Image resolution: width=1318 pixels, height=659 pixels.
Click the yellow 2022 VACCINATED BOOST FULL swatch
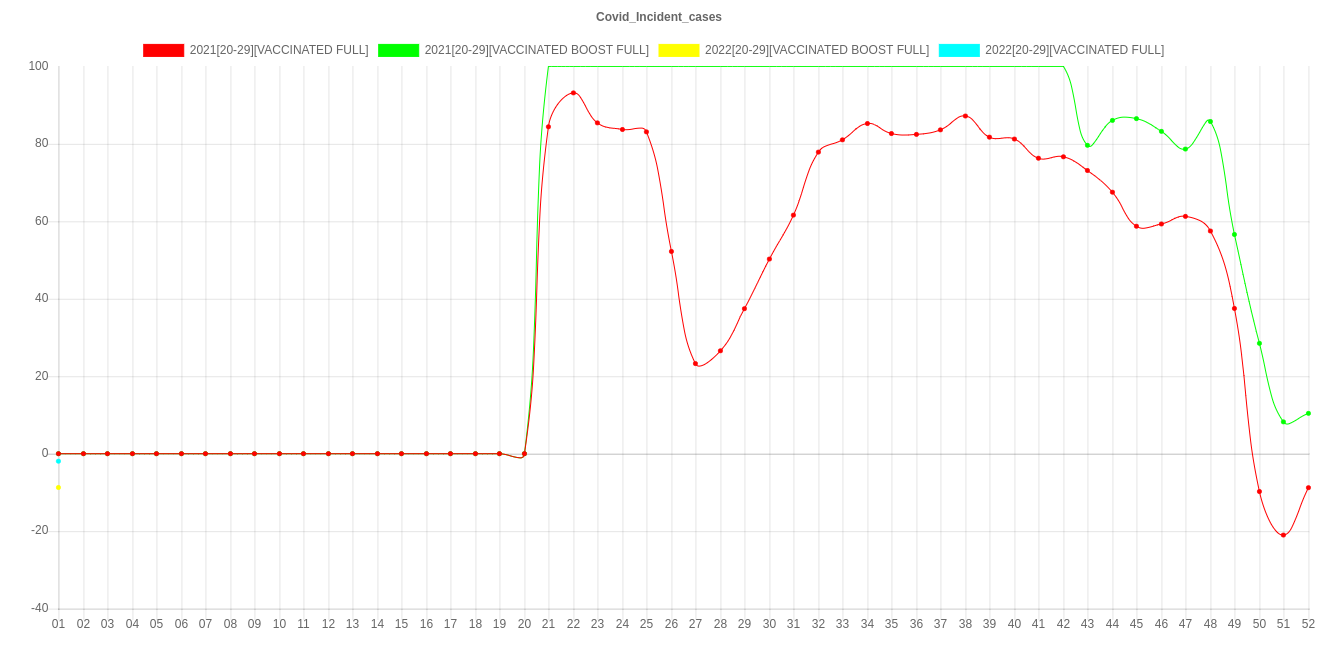[x=678, y=50]
